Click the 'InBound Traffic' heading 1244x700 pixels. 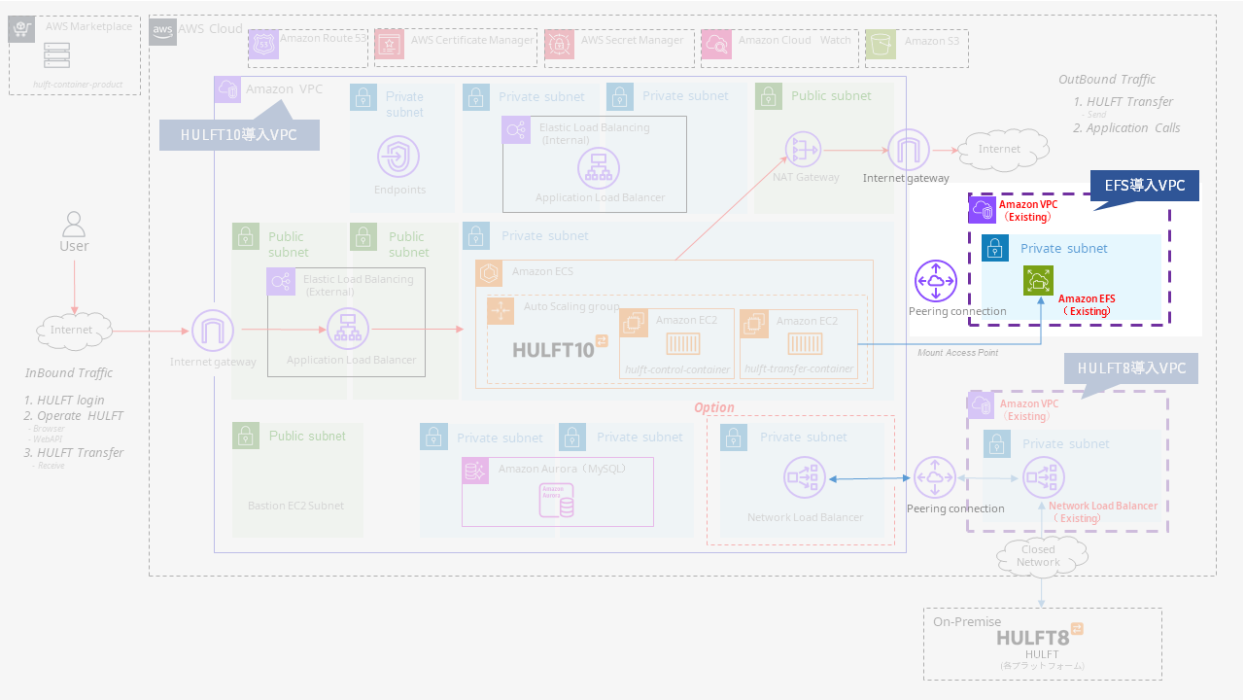69,373
